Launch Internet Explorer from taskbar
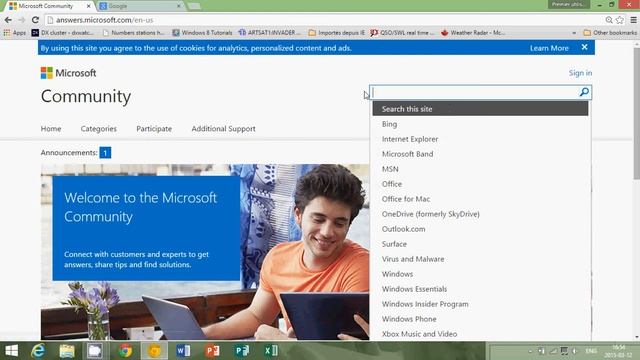 (38, 351)
